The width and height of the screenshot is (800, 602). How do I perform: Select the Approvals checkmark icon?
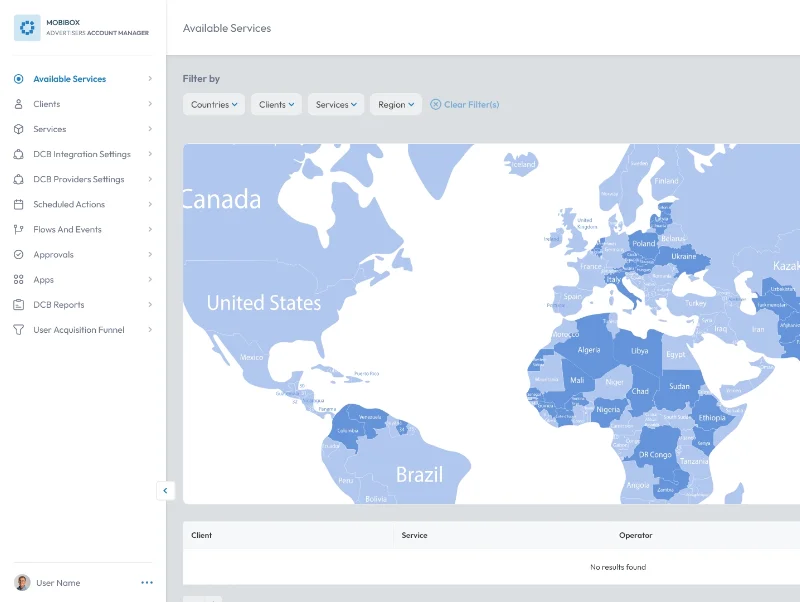pos(21,254)
